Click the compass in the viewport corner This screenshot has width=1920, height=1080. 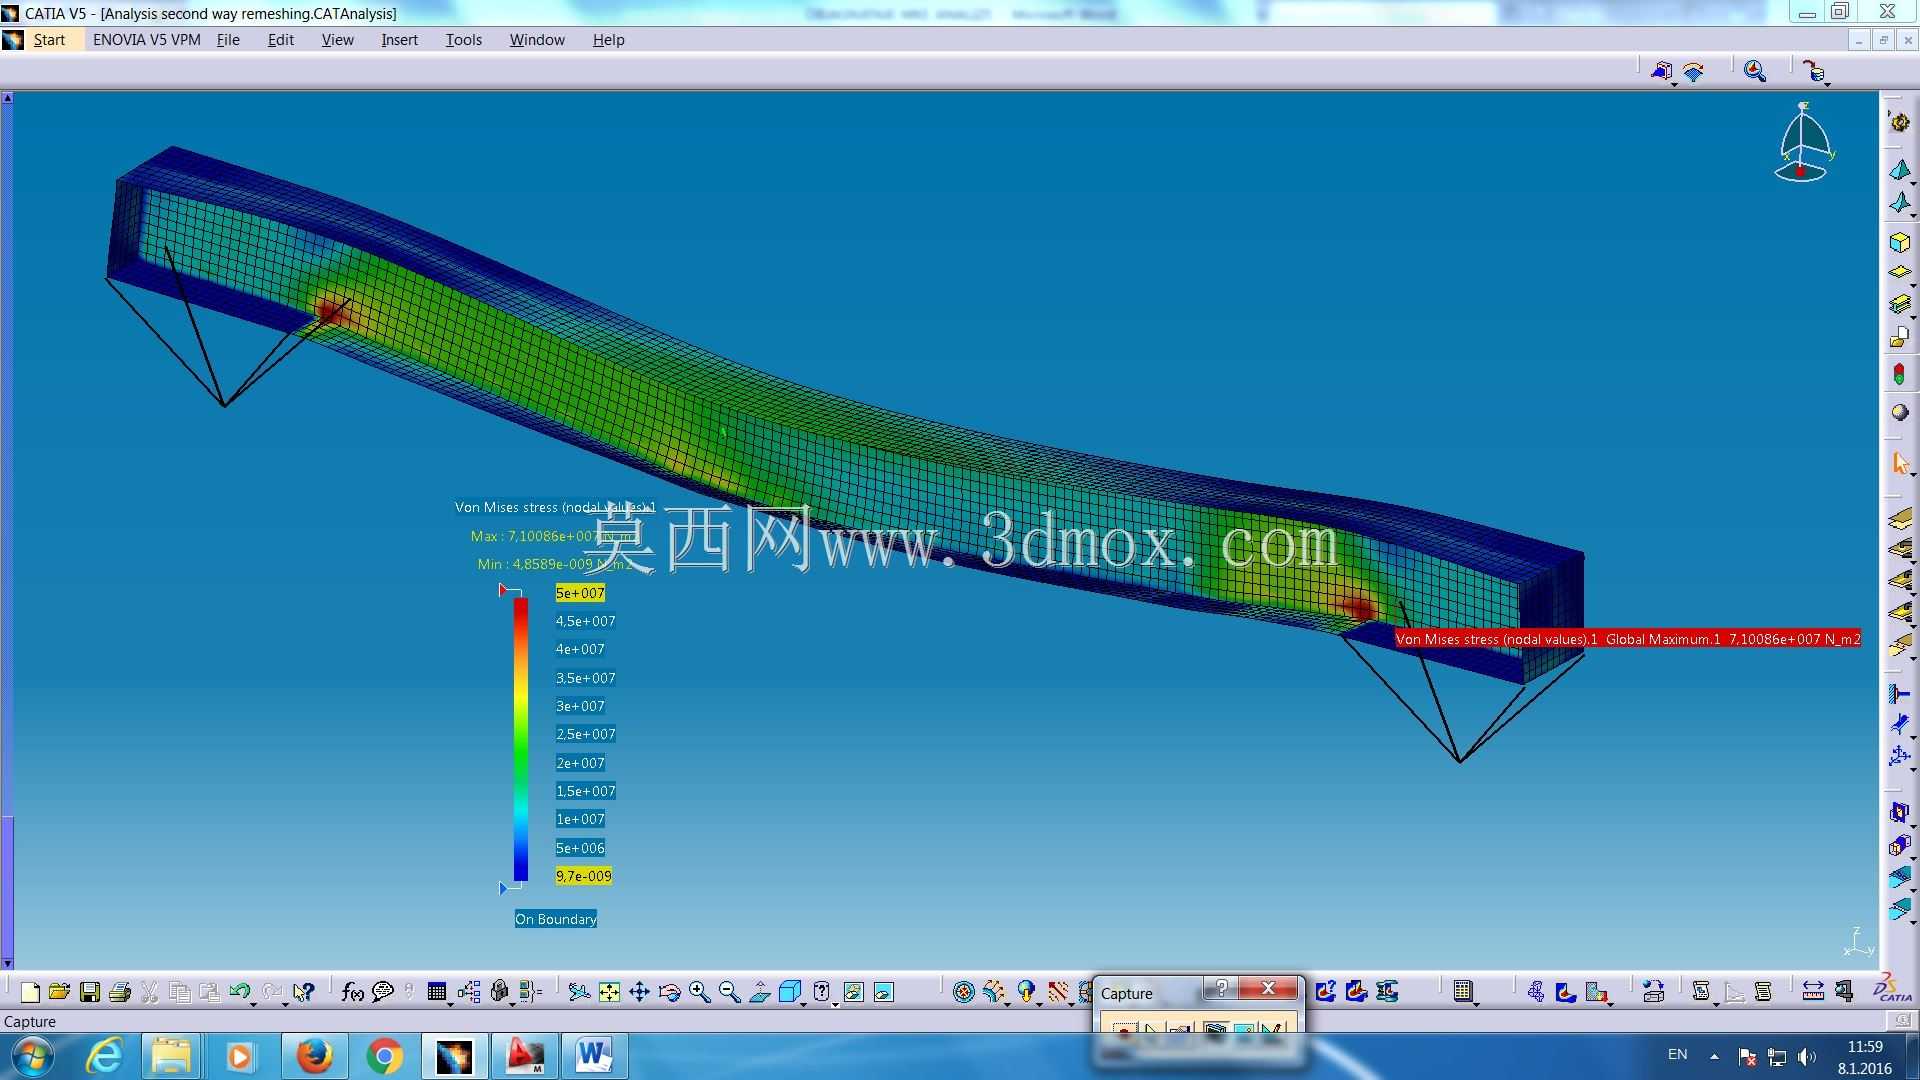click(1803, 143)
